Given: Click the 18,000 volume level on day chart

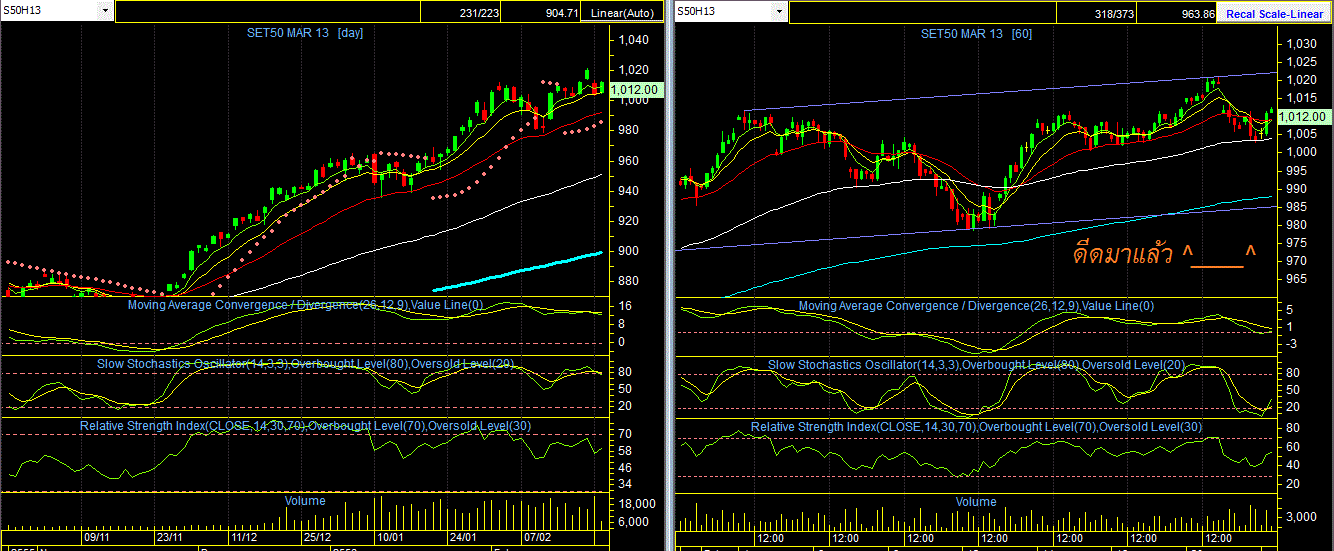Looking at the screenshot, I should [635, 503].
